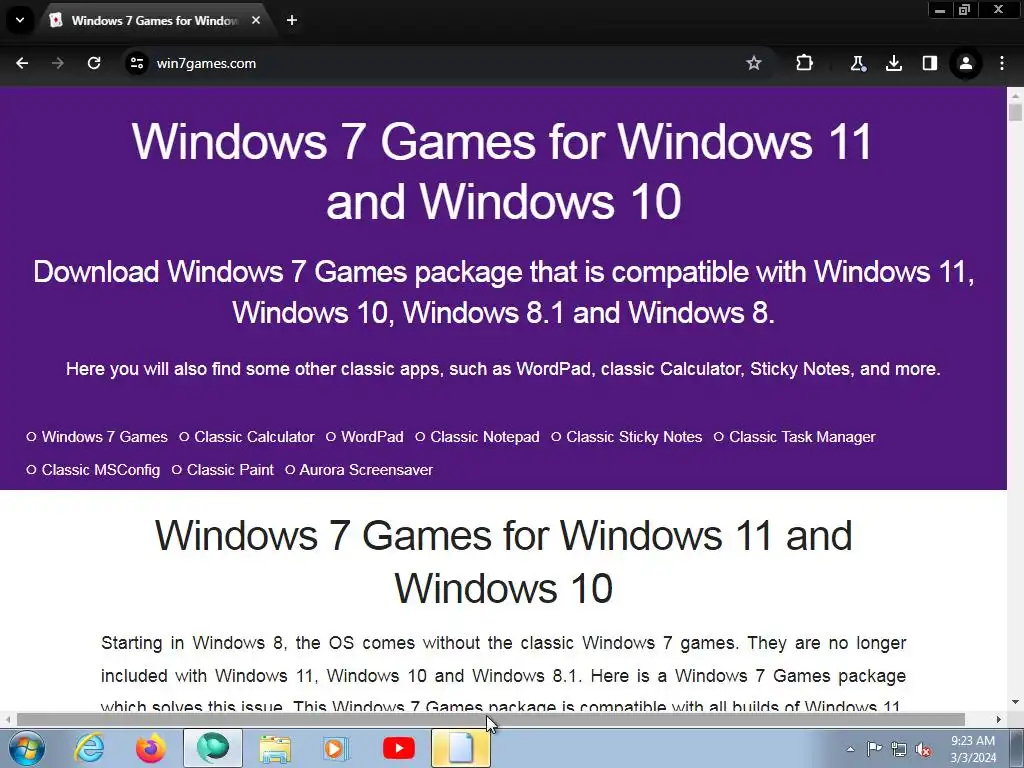
Task: Open the Classic Calculator link
Action: coord(254,437)
